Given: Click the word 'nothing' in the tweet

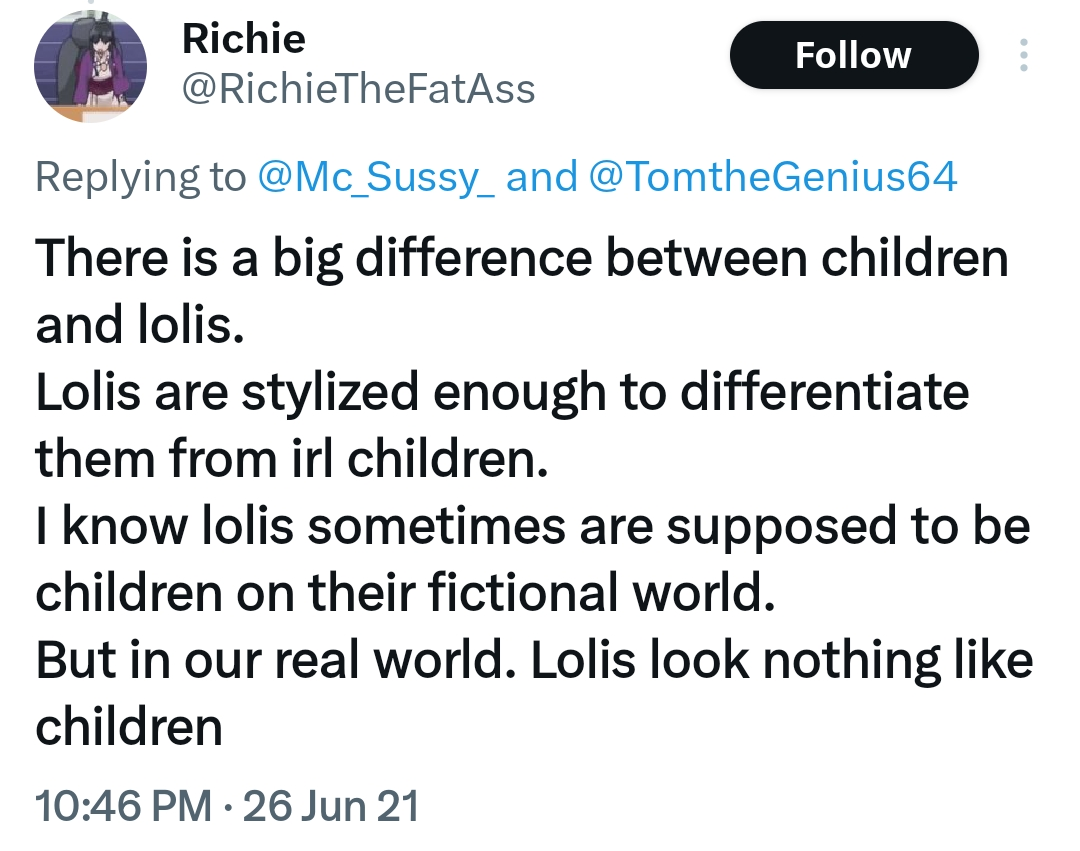Looking at the screenshot, I should click(x=851, y=662).
